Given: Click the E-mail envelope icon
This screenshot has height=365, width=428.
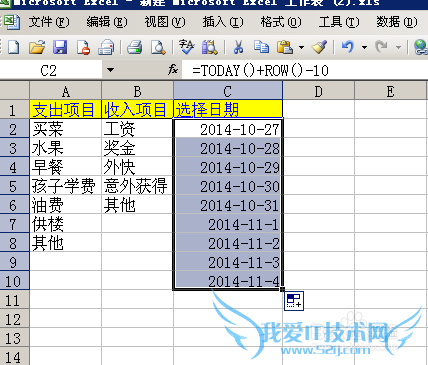Looking at the screenshot, I should click(106, 47).
